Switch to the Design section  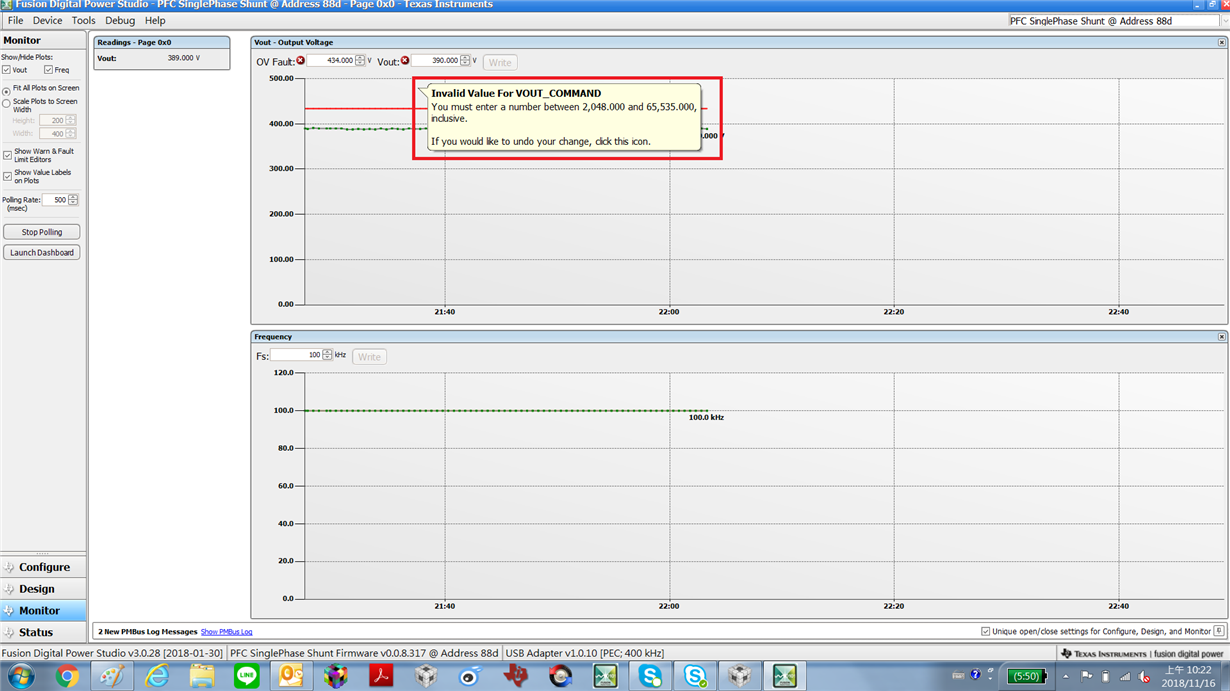(43, 589)
